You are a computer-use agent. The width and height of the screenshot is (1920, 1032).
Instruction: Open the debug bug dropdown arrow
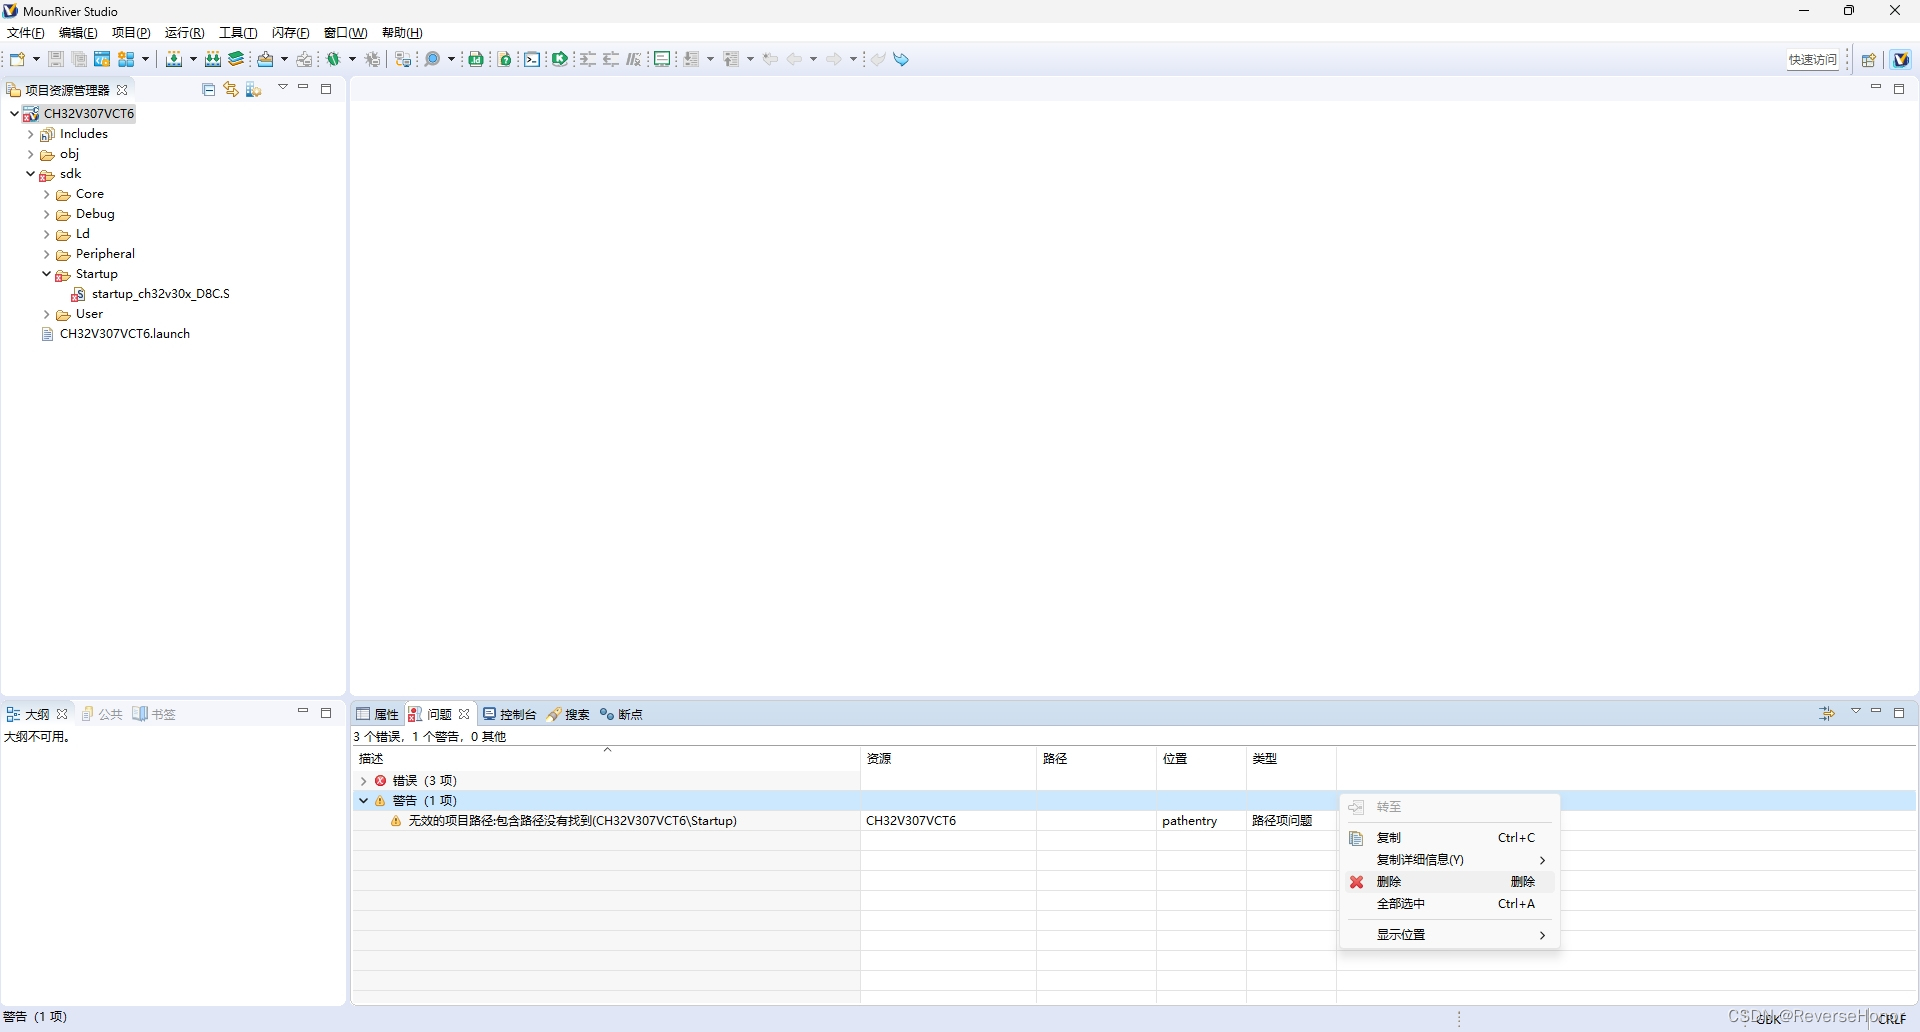coord(352,59)
